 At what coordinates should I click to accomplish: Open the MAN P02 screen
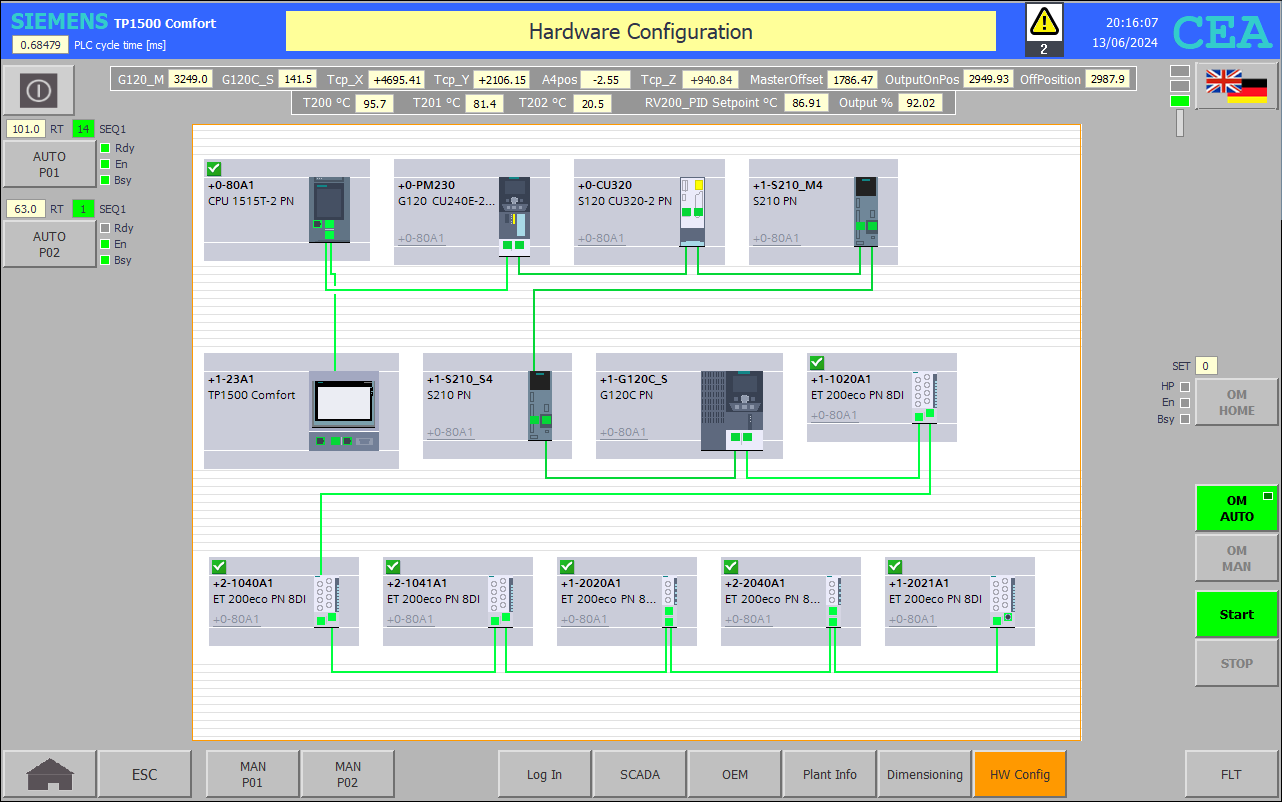point(348,774)
